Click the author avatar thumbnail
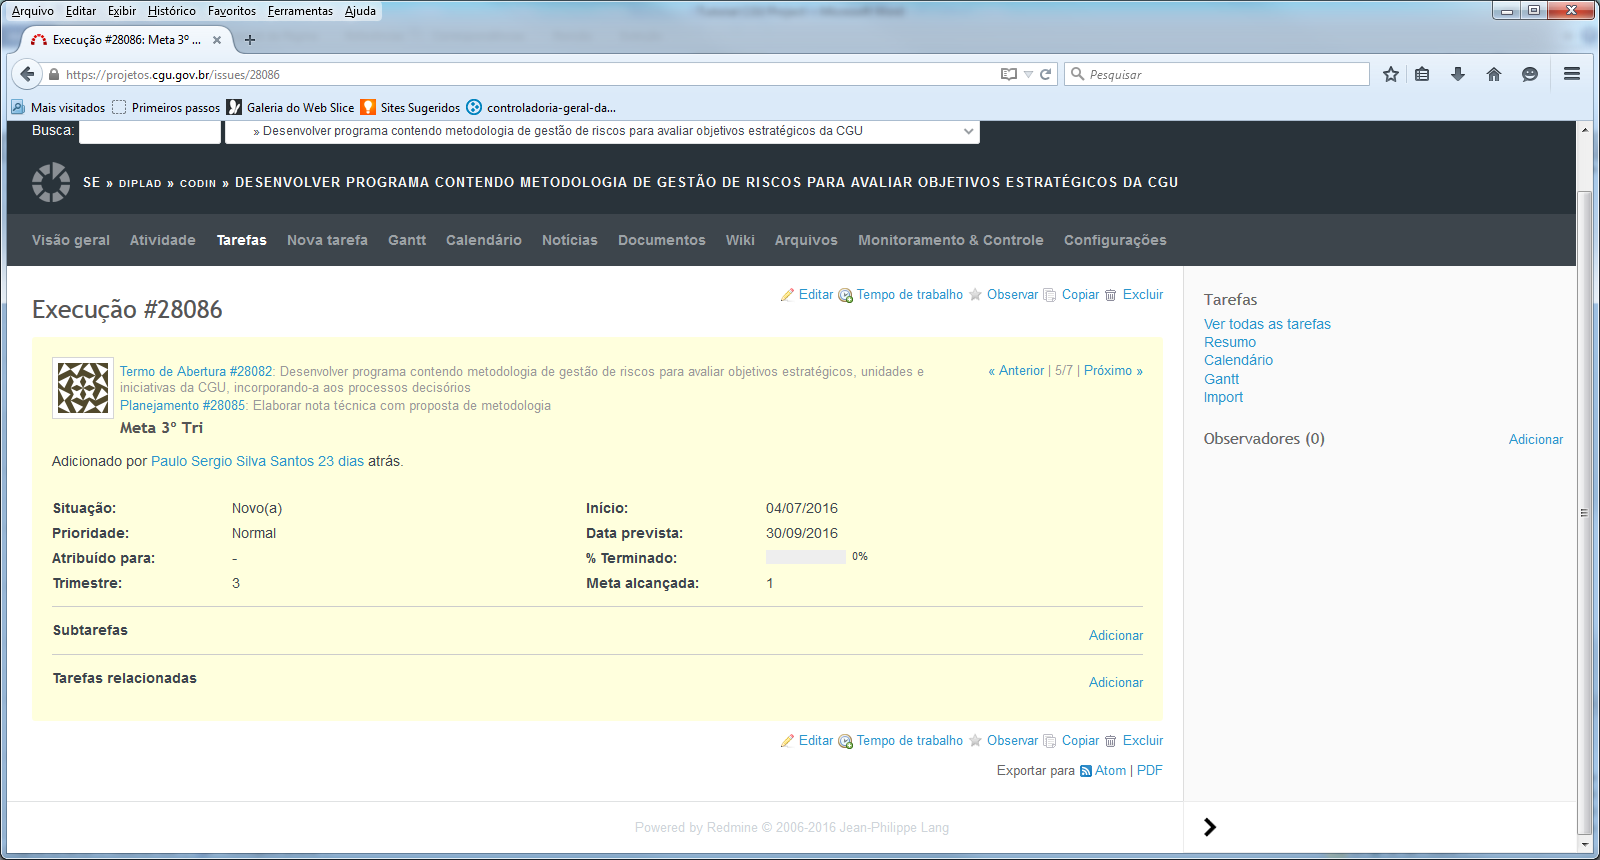 pos(82,388)
